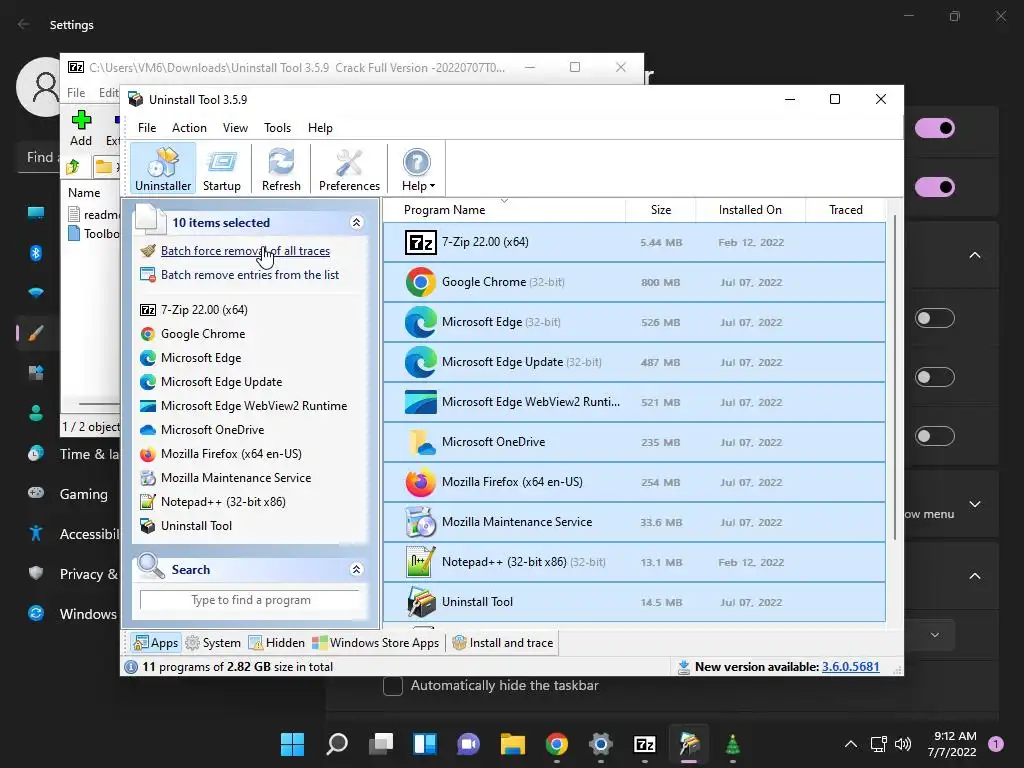Open File Explorer from taskbar

(513, 744)
